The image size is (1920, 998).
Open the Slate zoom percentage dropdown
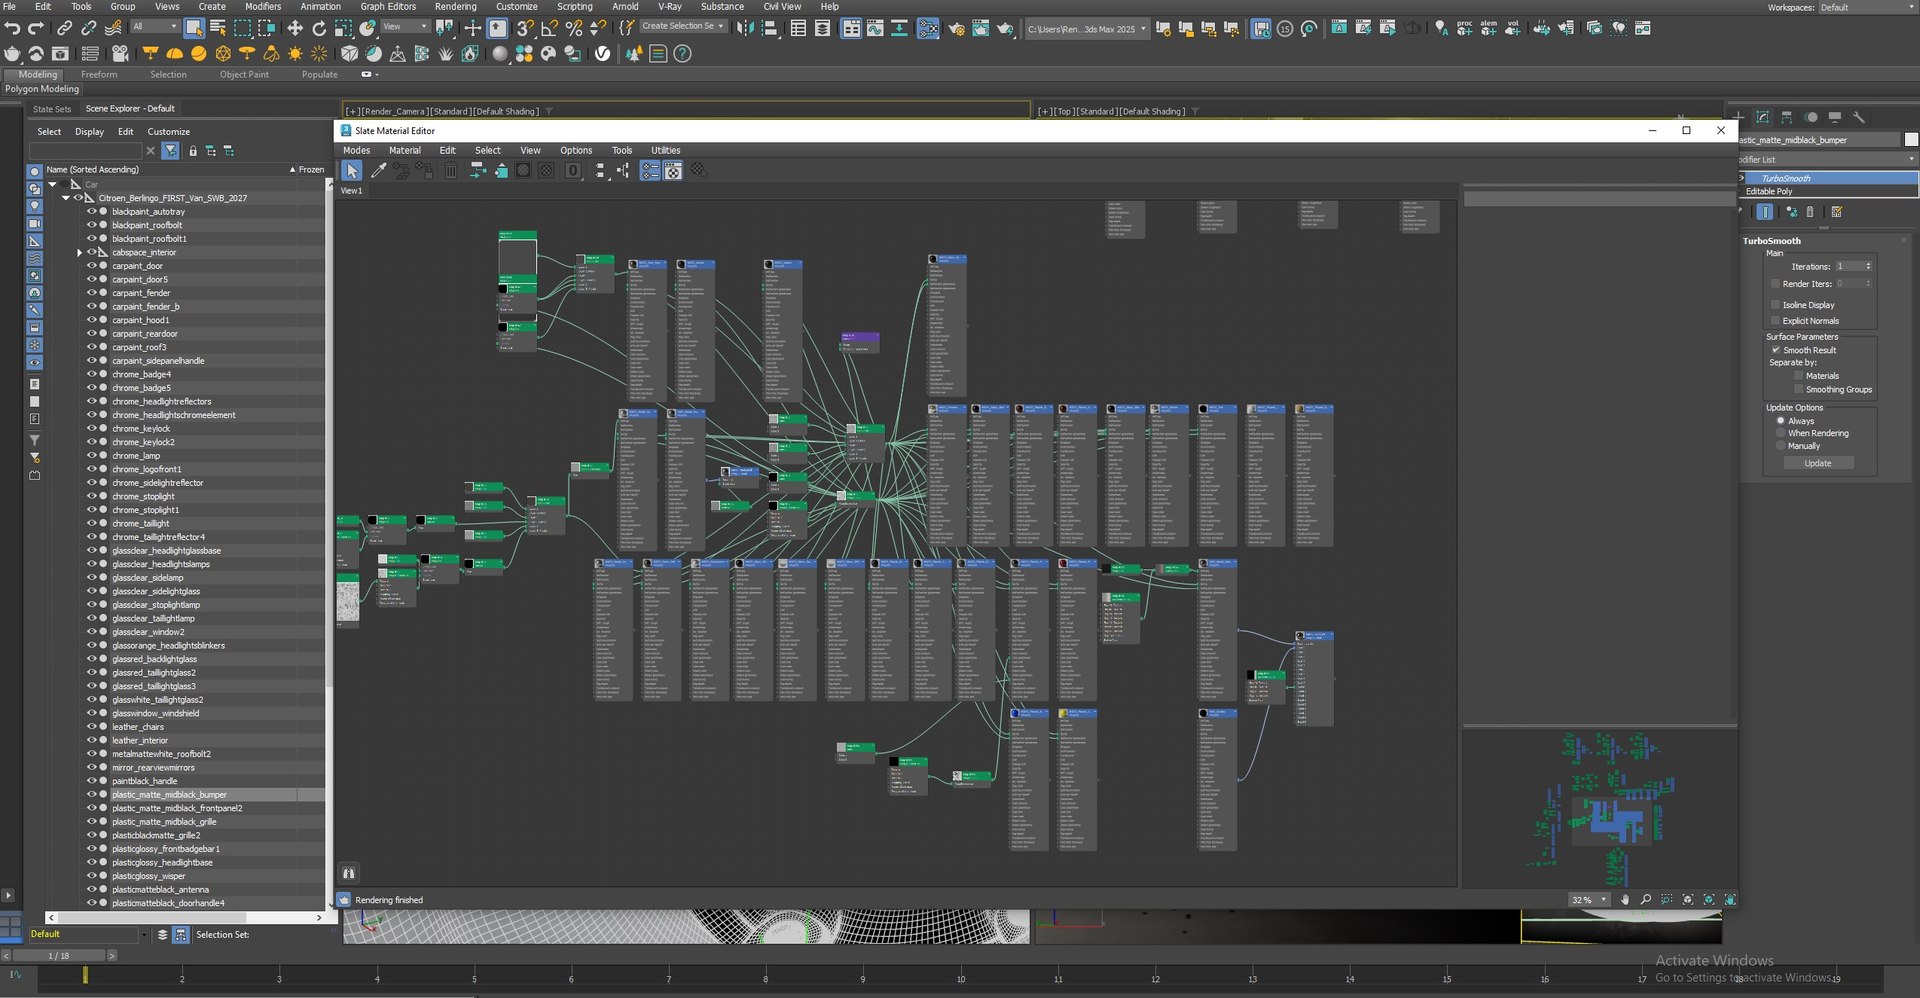[x=1589, y=900]
